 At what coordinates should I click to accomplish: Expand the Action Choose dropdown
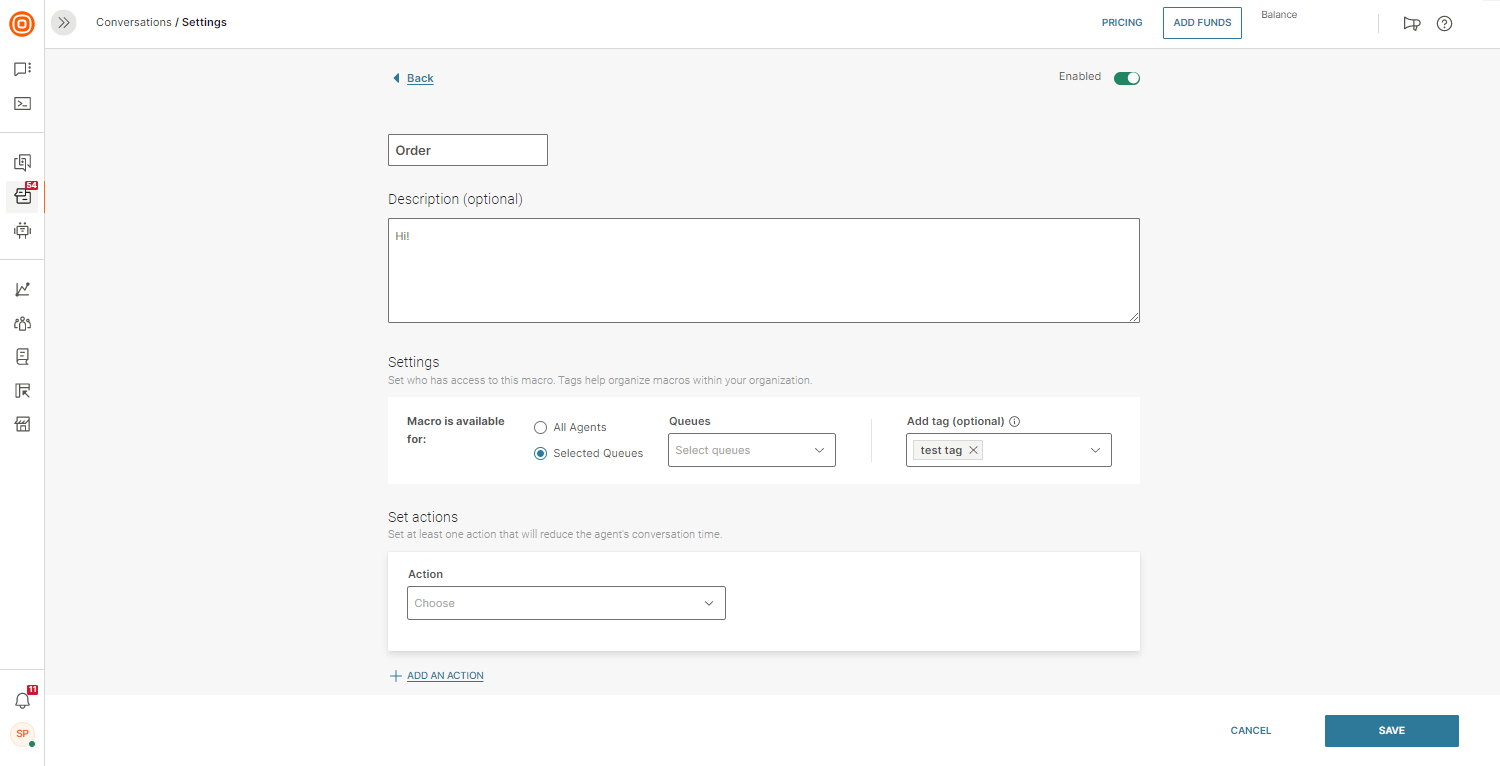[x=566, y=603]
